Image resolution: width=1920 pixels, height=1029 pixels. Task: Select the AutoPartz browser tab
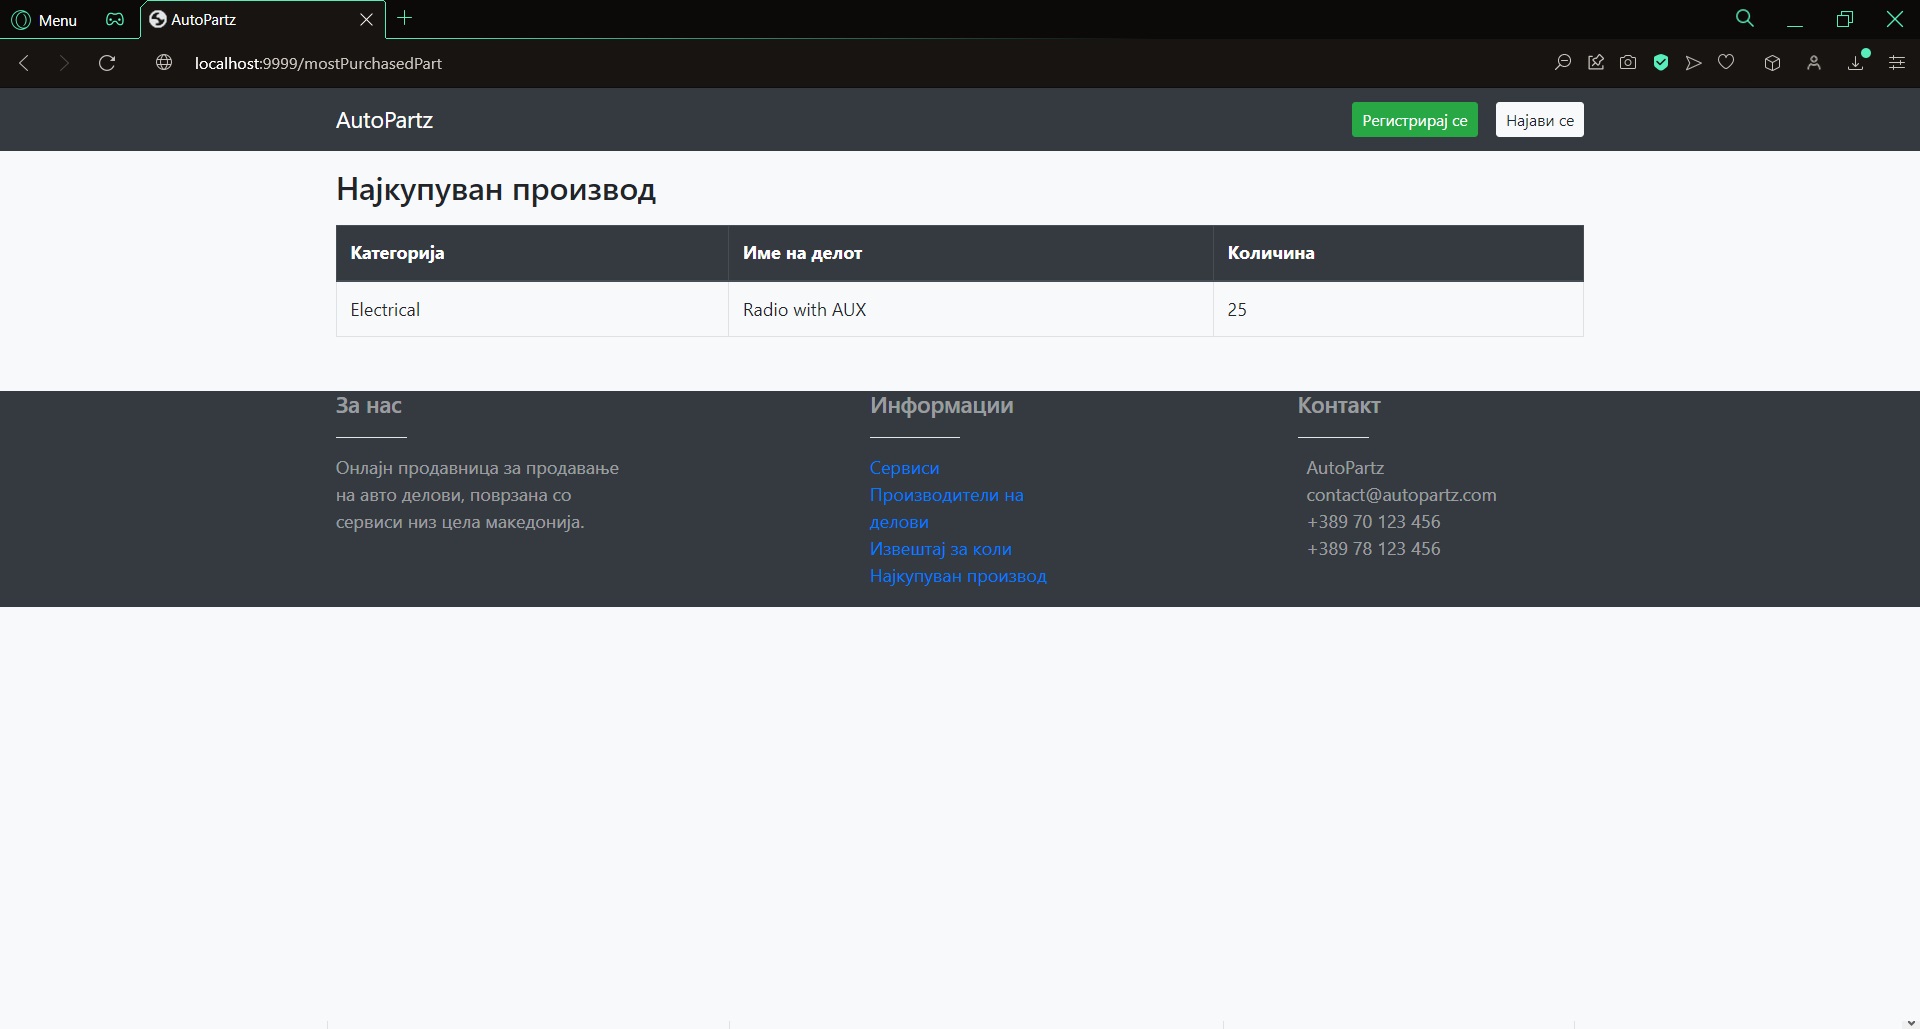(x=250, y=20)
